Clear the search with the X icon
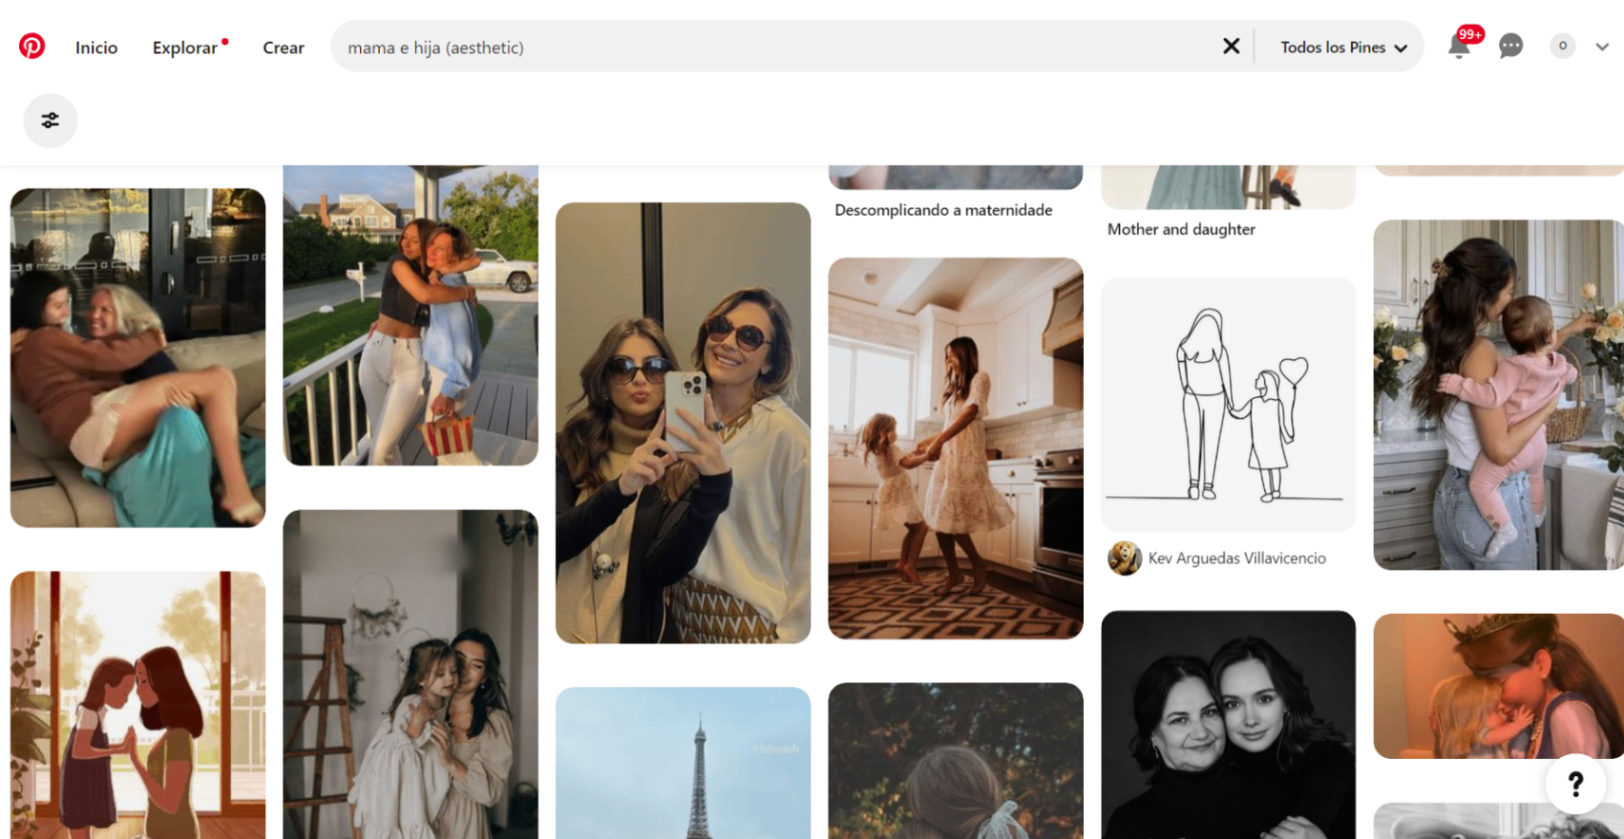Image resolution: width=1624 pixels, height=839 pixels. (1231, 46)
